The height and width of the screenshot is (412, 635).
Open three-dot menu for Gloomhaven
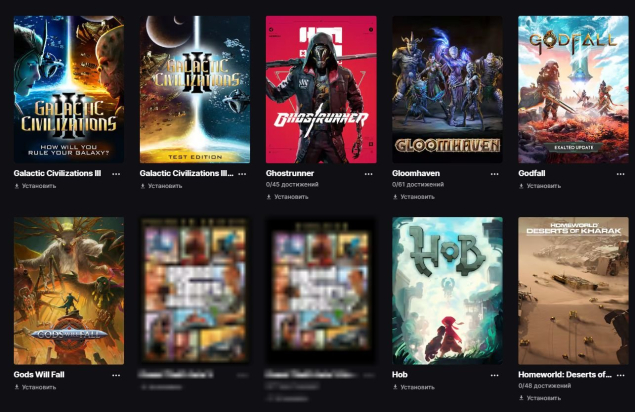click(x=494, y=174)
